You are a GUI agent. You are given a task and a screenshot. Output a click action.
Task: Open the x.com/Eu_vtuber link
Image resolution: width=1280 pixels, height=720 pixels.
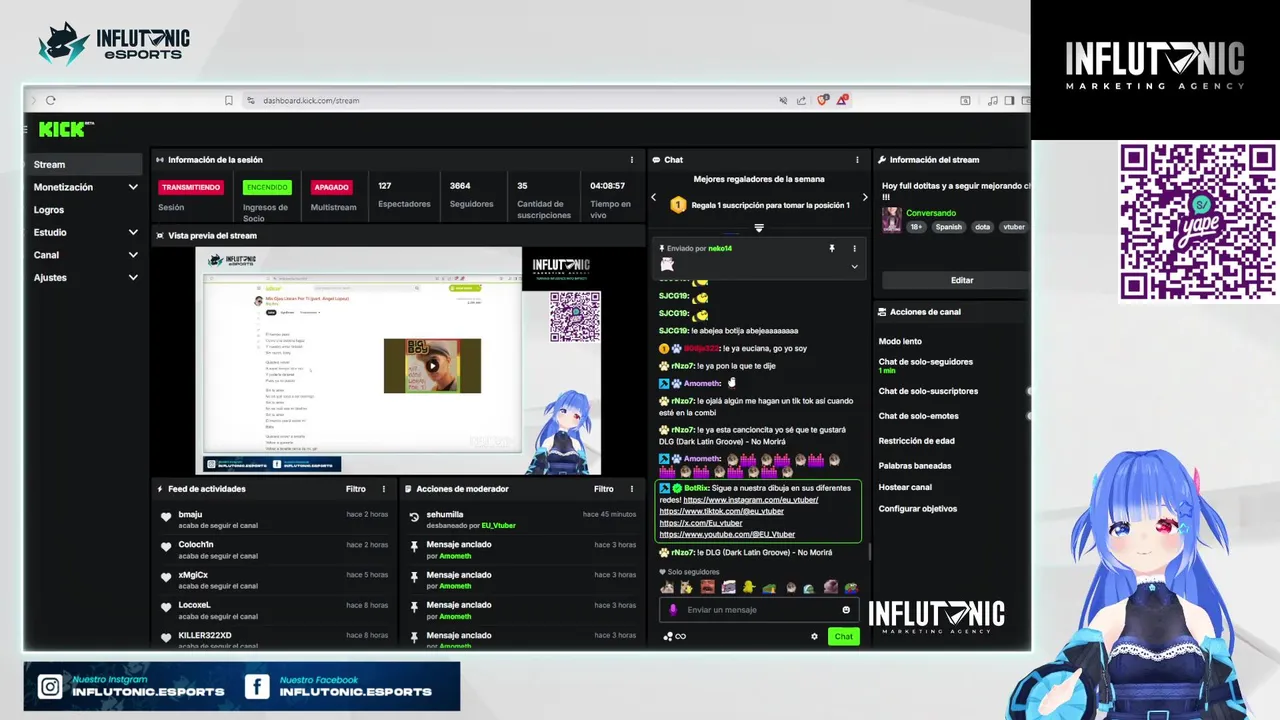(x=700, y=523)
